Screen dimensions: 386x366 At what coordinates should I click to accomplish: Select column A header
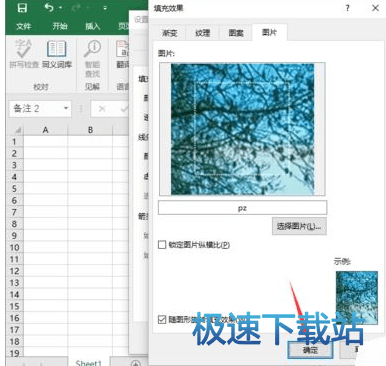(x=45, y=130)
